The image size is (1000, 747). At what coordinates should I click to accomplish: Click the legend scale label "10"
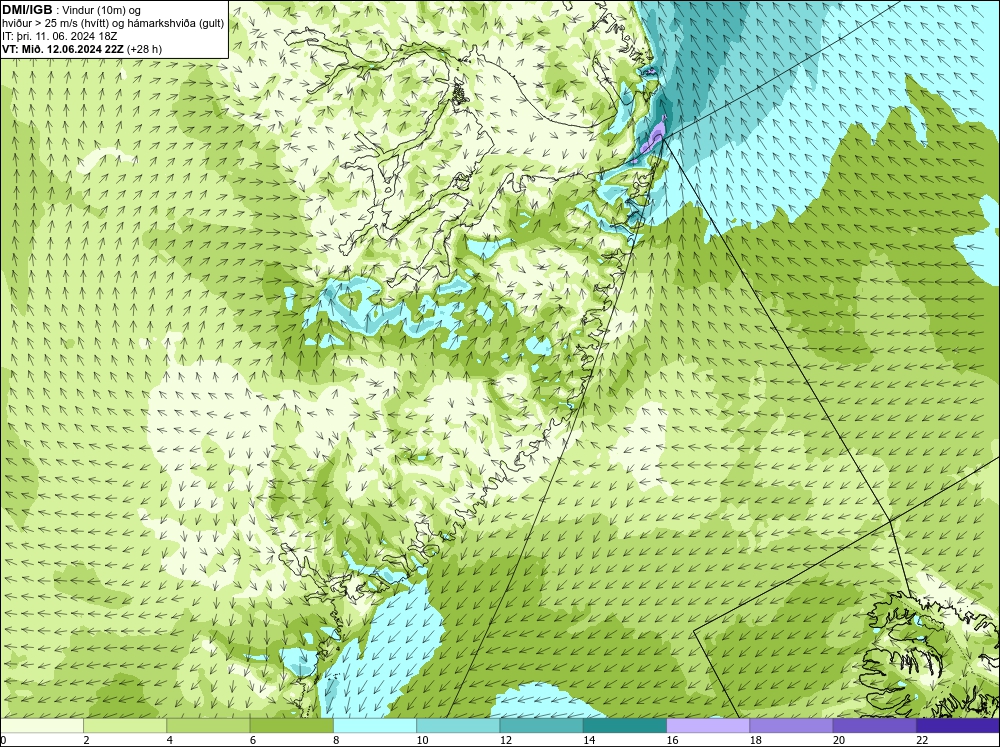(422, 740)
